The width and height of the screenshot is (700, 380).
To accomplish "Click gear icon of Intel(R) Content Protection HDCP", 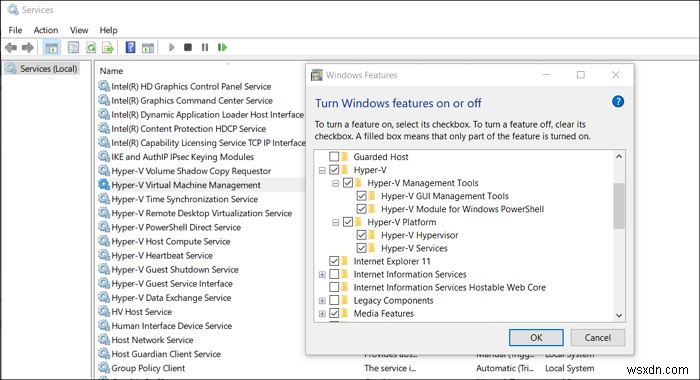I will click(104, 128).
